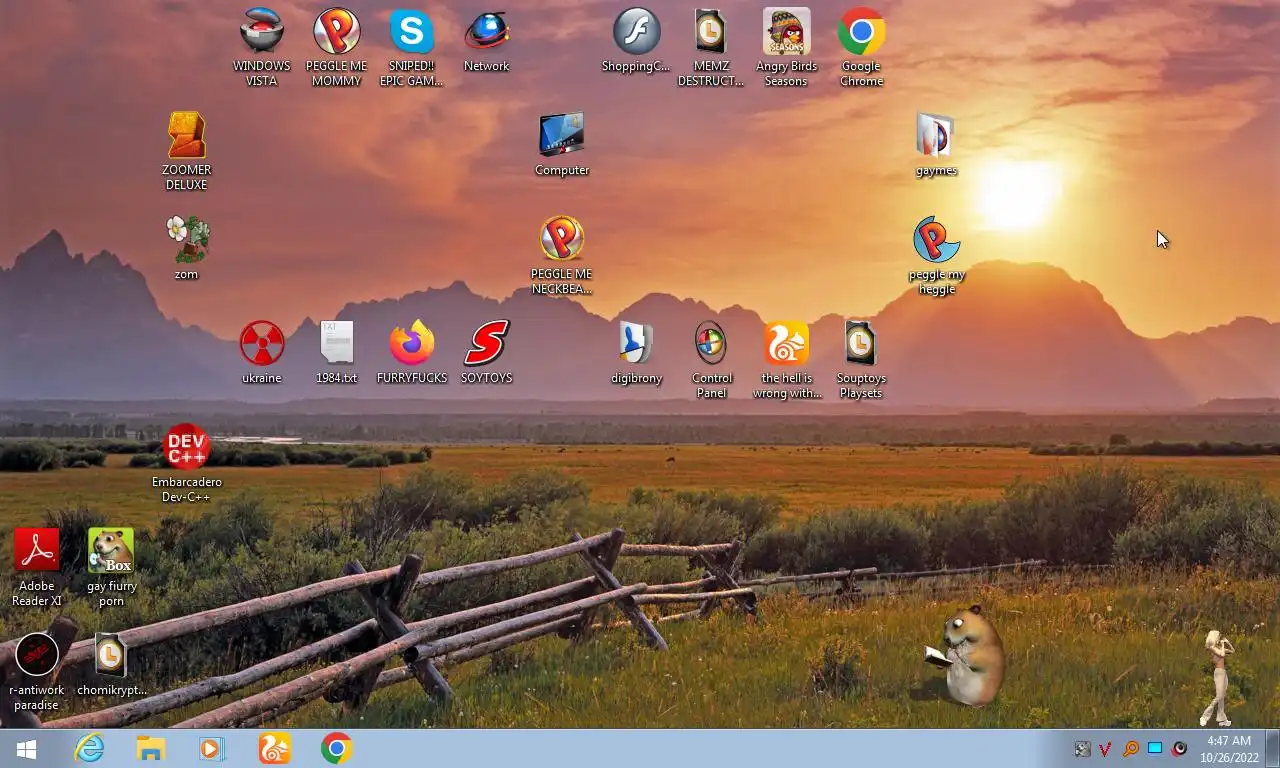The height and width of the screenshot is (768, 1280).
Task: Click the speaker-like red tray icon
Action: (x=1180, y=749)
